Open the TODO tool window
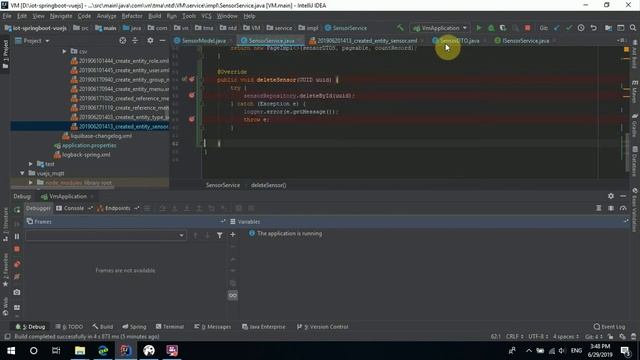The width and height of the screenshot is (640, 360). 69,327
